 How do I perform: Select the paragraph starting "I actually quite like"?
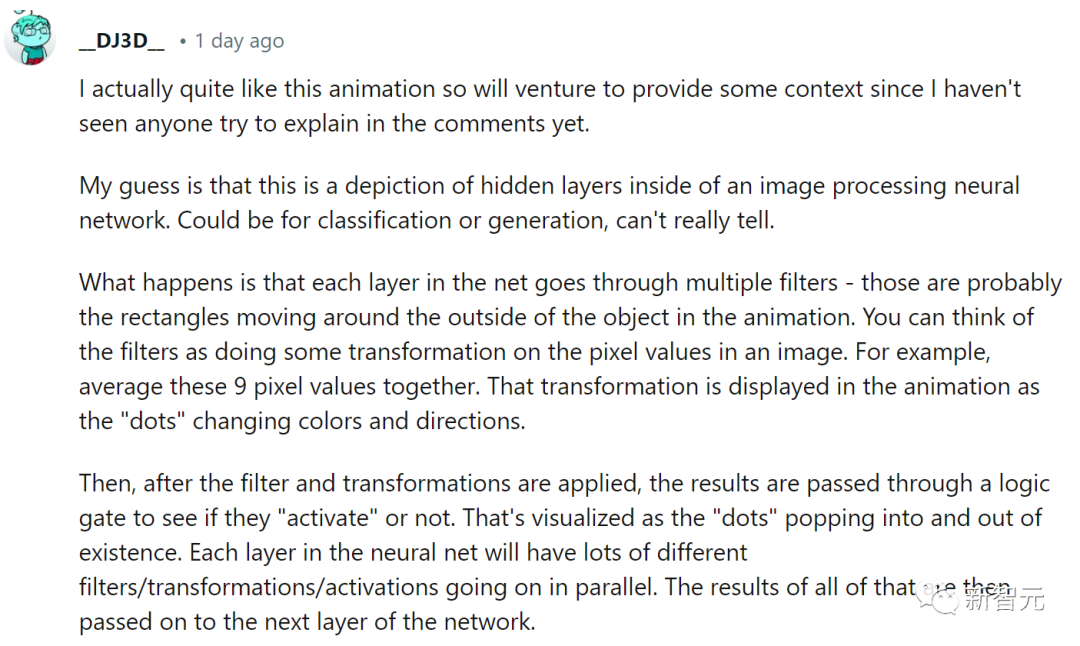tap(550, 106)
